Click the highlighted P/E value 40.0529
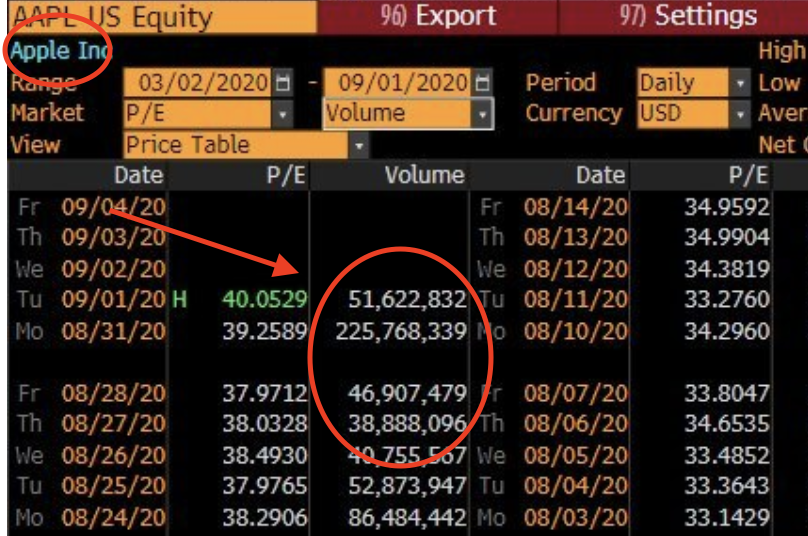This screenshot has width=808, height=536. pyautogui.click(x=265, y=299)
